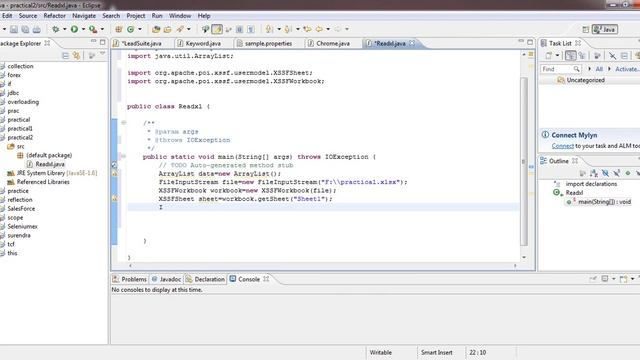
Task: Click the New Java Package icon
Action: (x=119, y=29)
